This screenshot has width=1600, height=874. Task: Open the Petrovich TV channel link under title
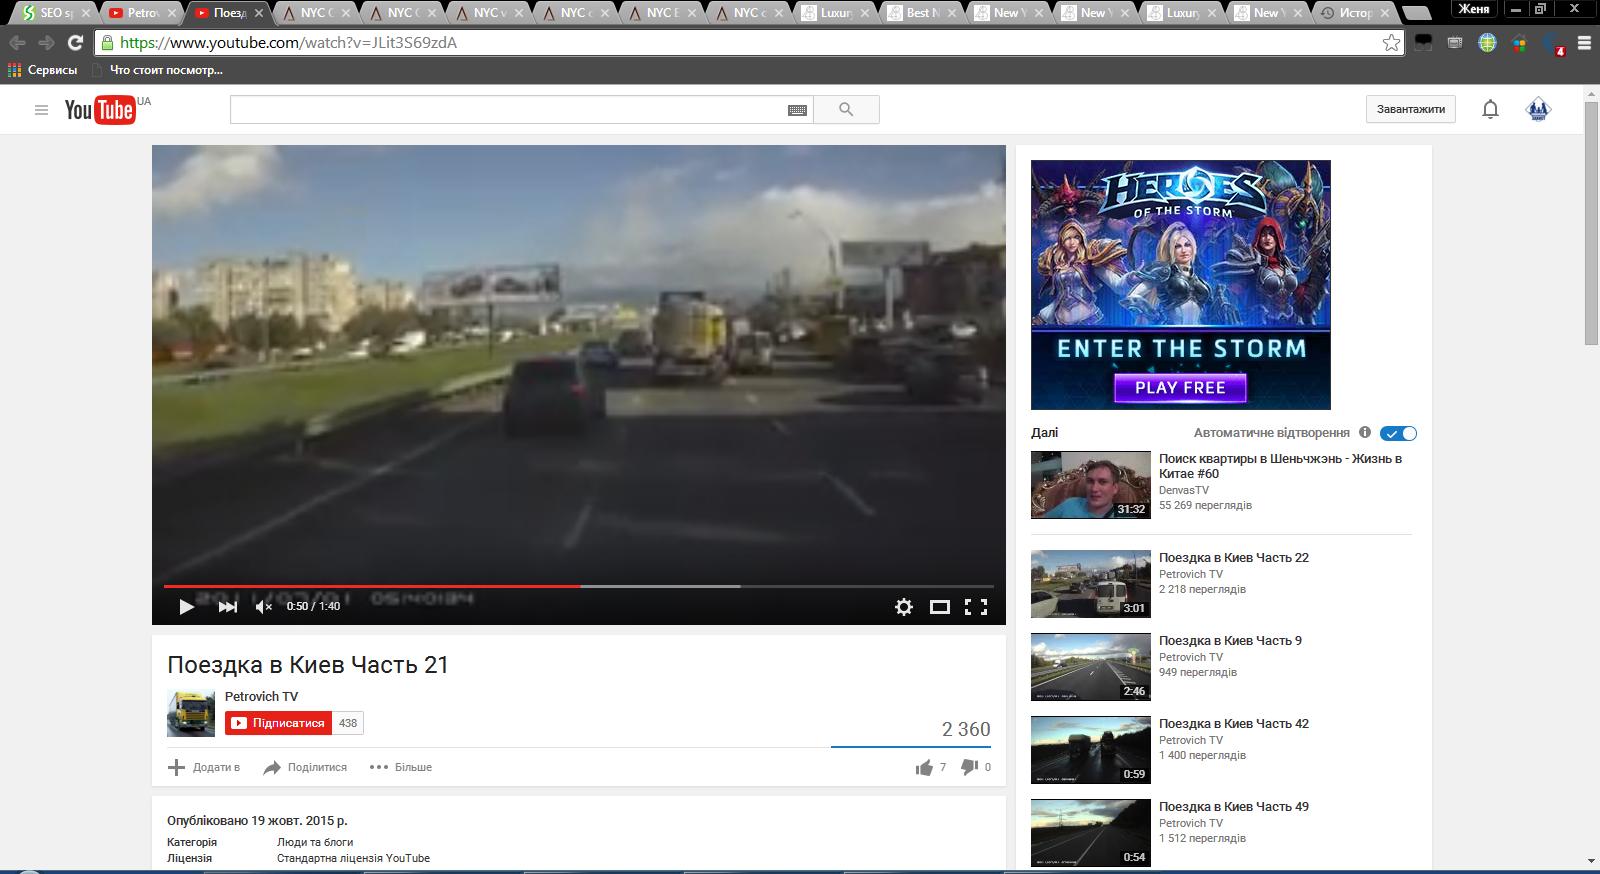point(261,696)
